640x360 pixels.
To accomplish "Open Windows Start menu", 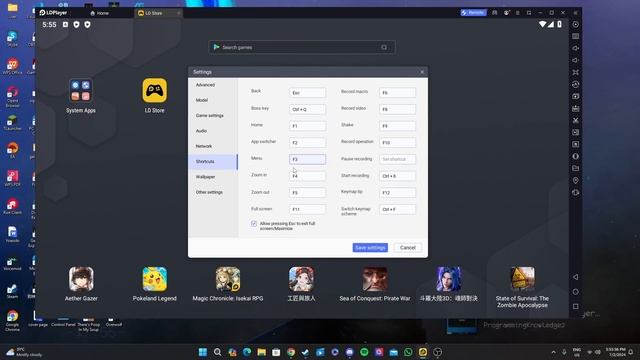I will click(203, 352).
